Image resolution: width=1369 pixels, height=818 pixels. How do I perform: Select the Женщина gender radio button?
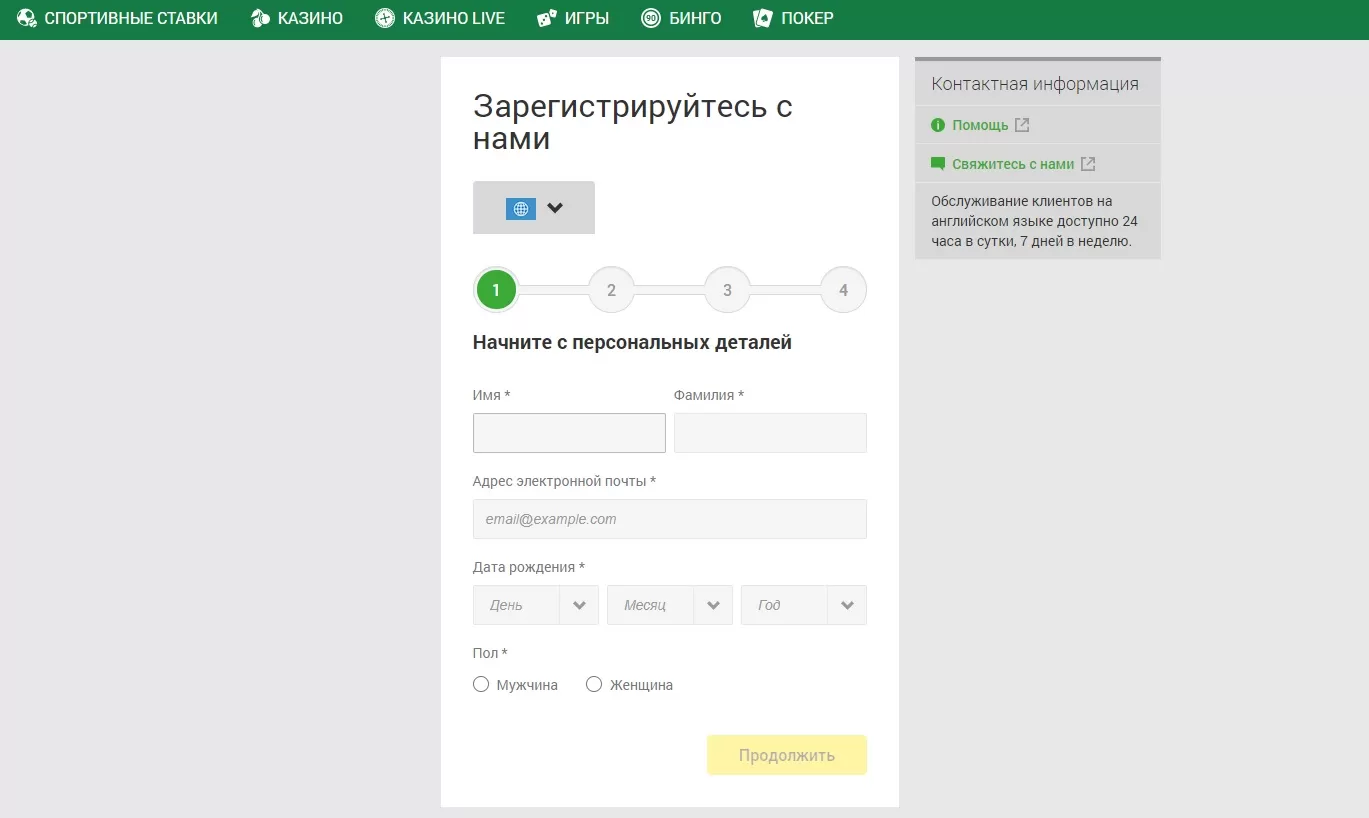[594, 683]
